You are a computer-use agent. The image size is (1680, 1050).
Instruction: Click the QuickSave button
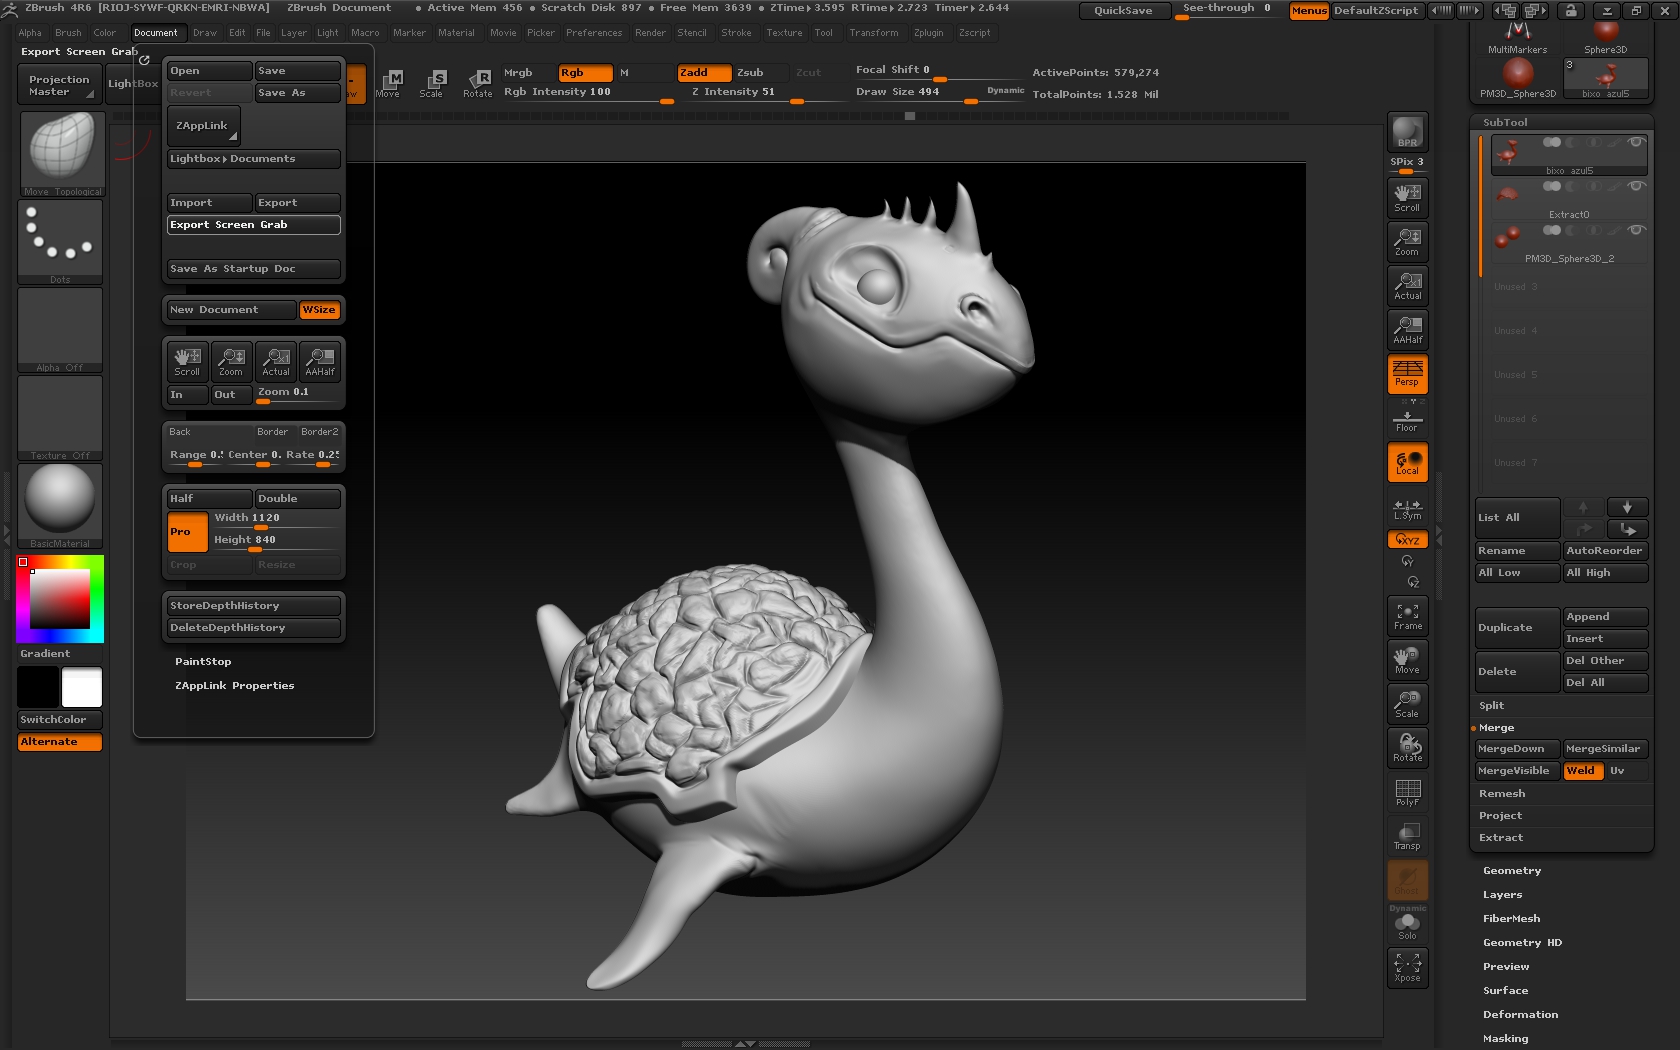(1123, 11)
